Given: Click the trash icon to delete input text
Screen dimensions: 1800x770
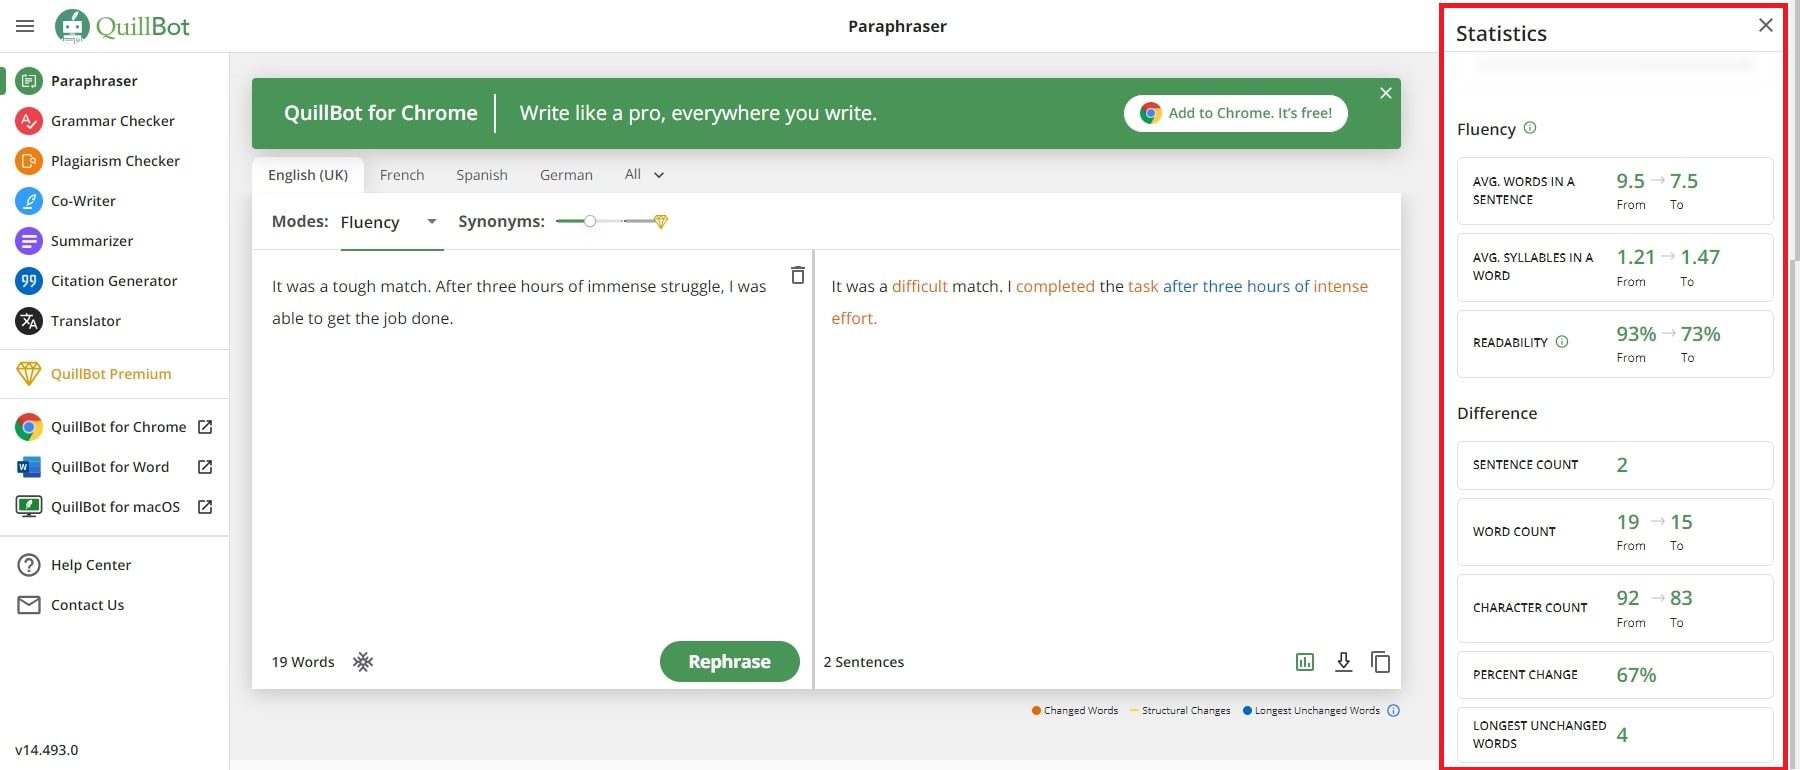Looking at the screenshot, I should tap(797, 275).
